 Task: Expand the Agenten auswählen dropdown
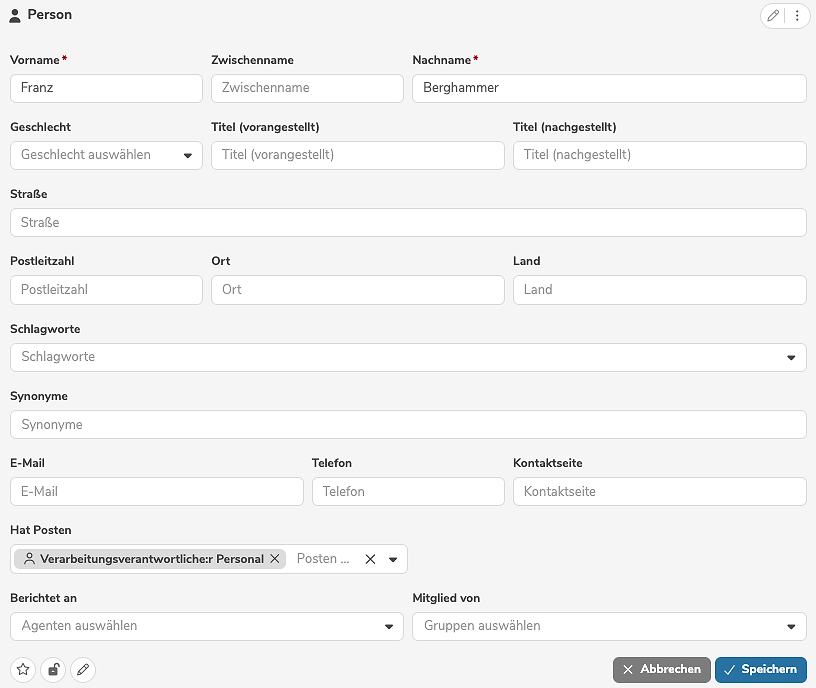pos(389,626)
